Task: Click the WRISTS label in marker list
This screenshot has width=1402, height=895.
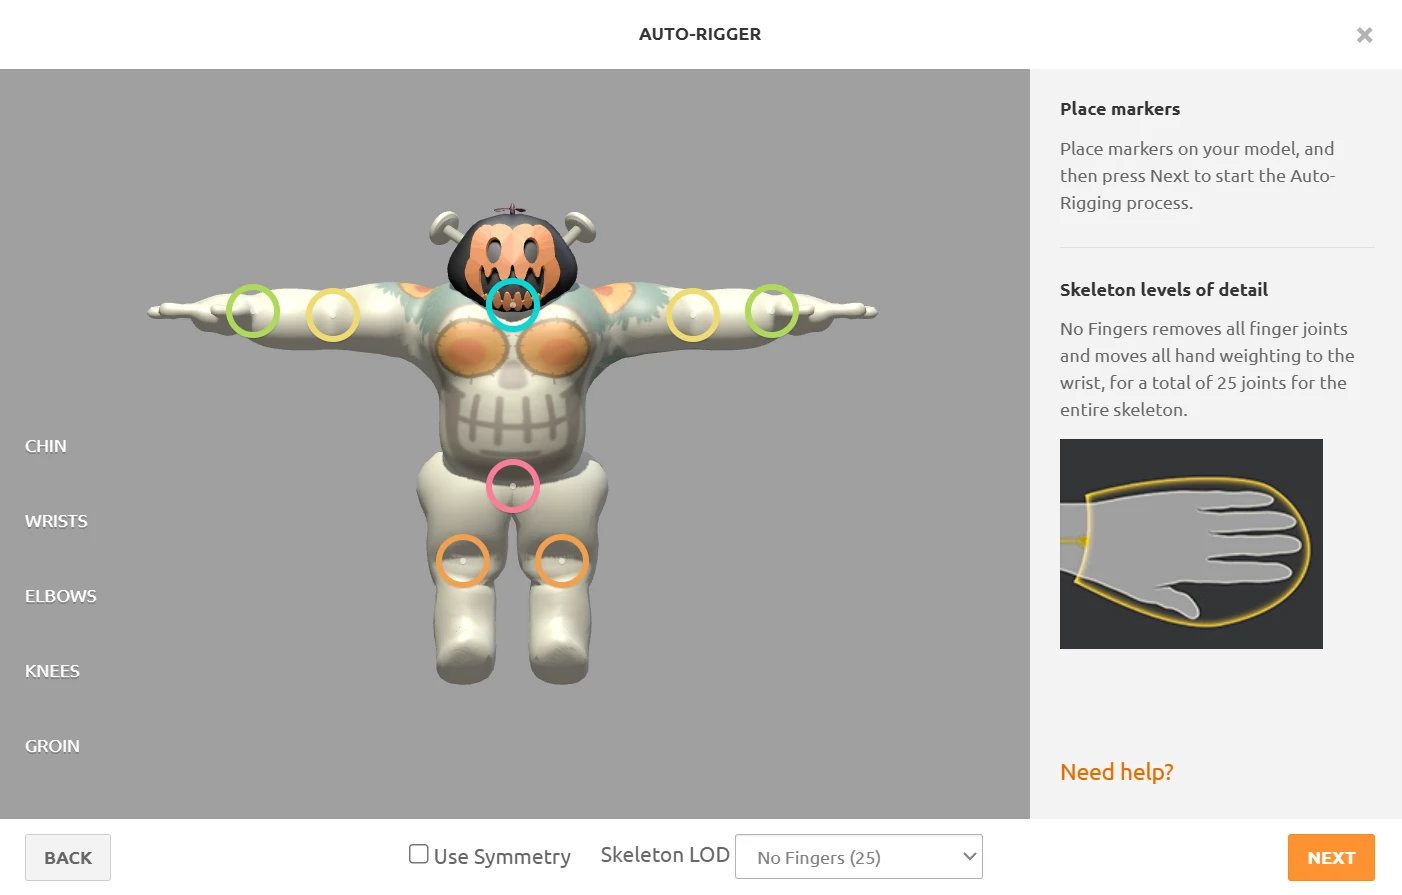Action: (x=56, y=521)
